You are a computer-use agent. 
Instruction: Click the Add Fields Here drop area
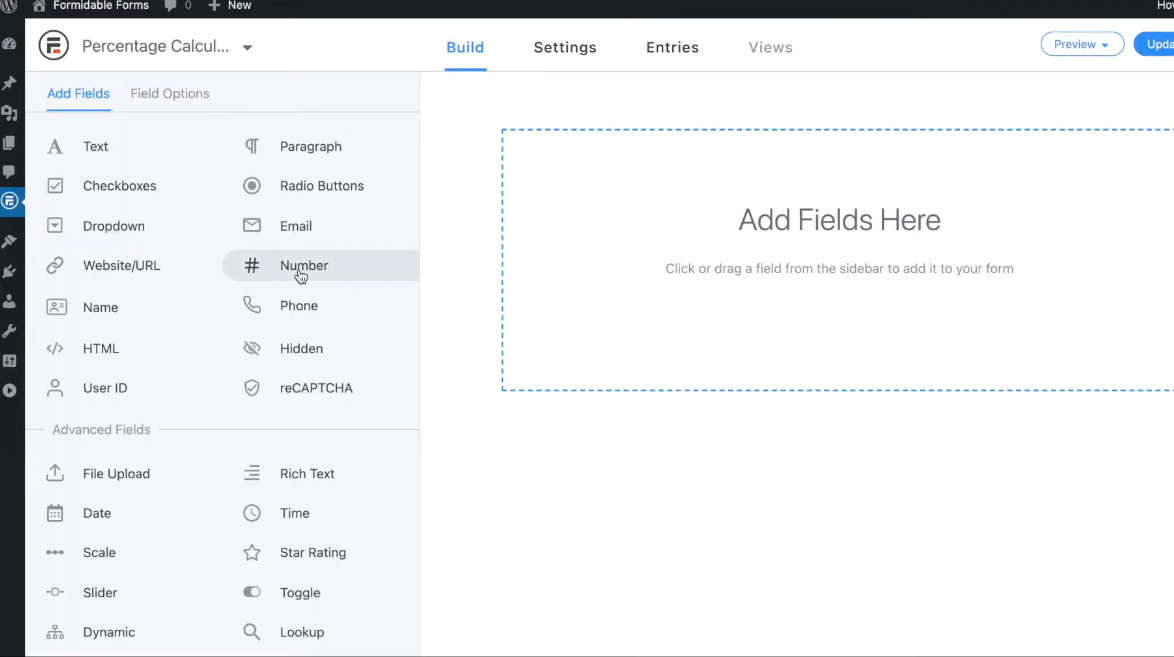[838, 260]
